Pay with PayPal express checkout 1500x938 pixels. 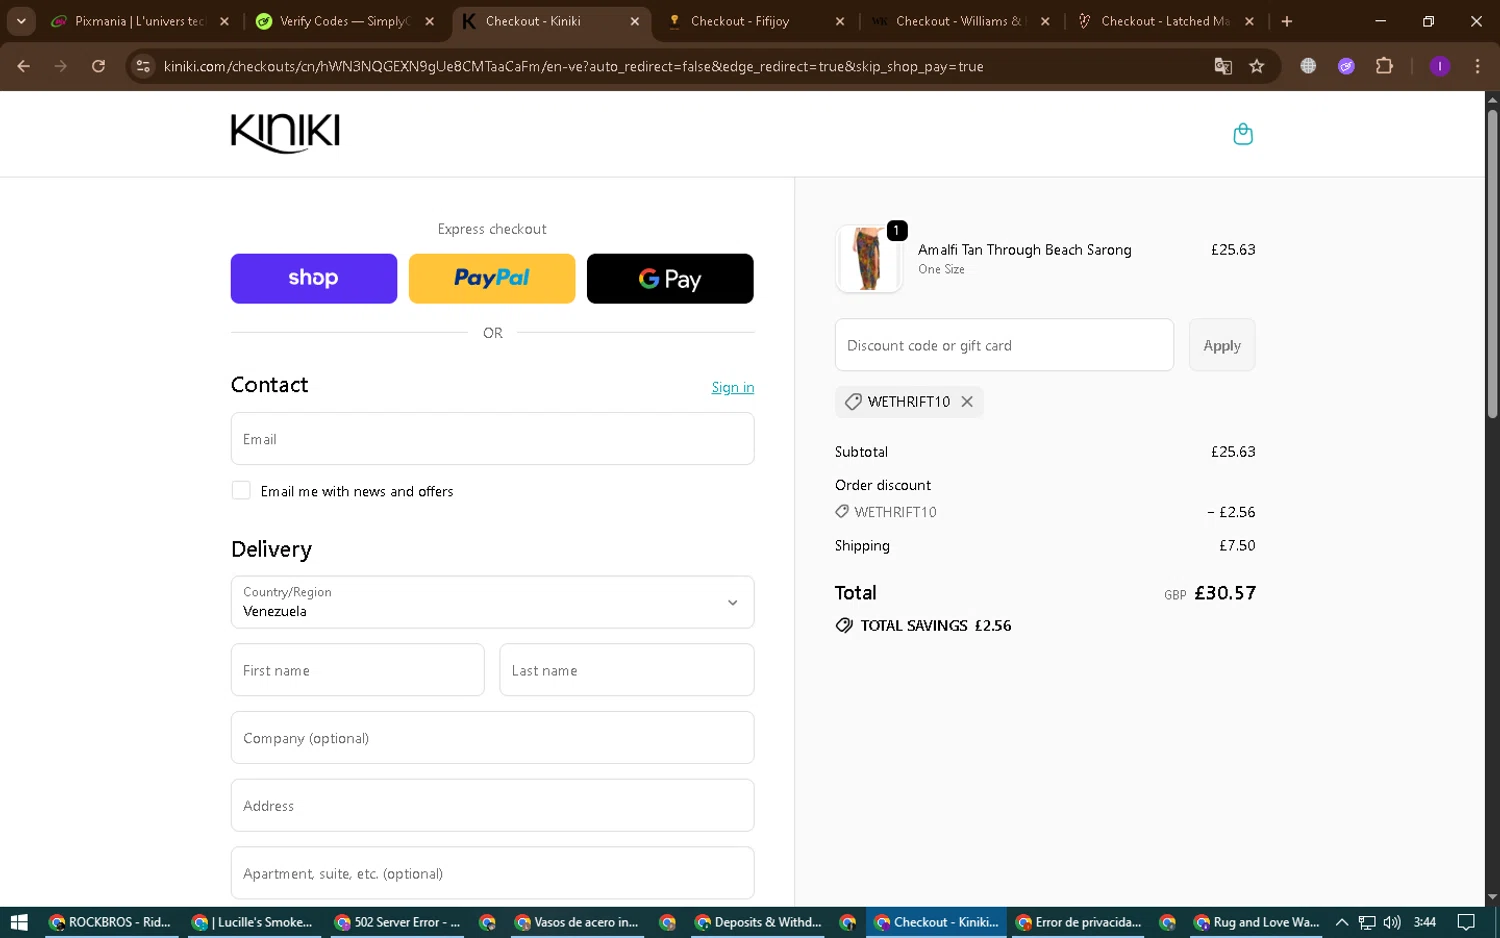click(492, 278)
